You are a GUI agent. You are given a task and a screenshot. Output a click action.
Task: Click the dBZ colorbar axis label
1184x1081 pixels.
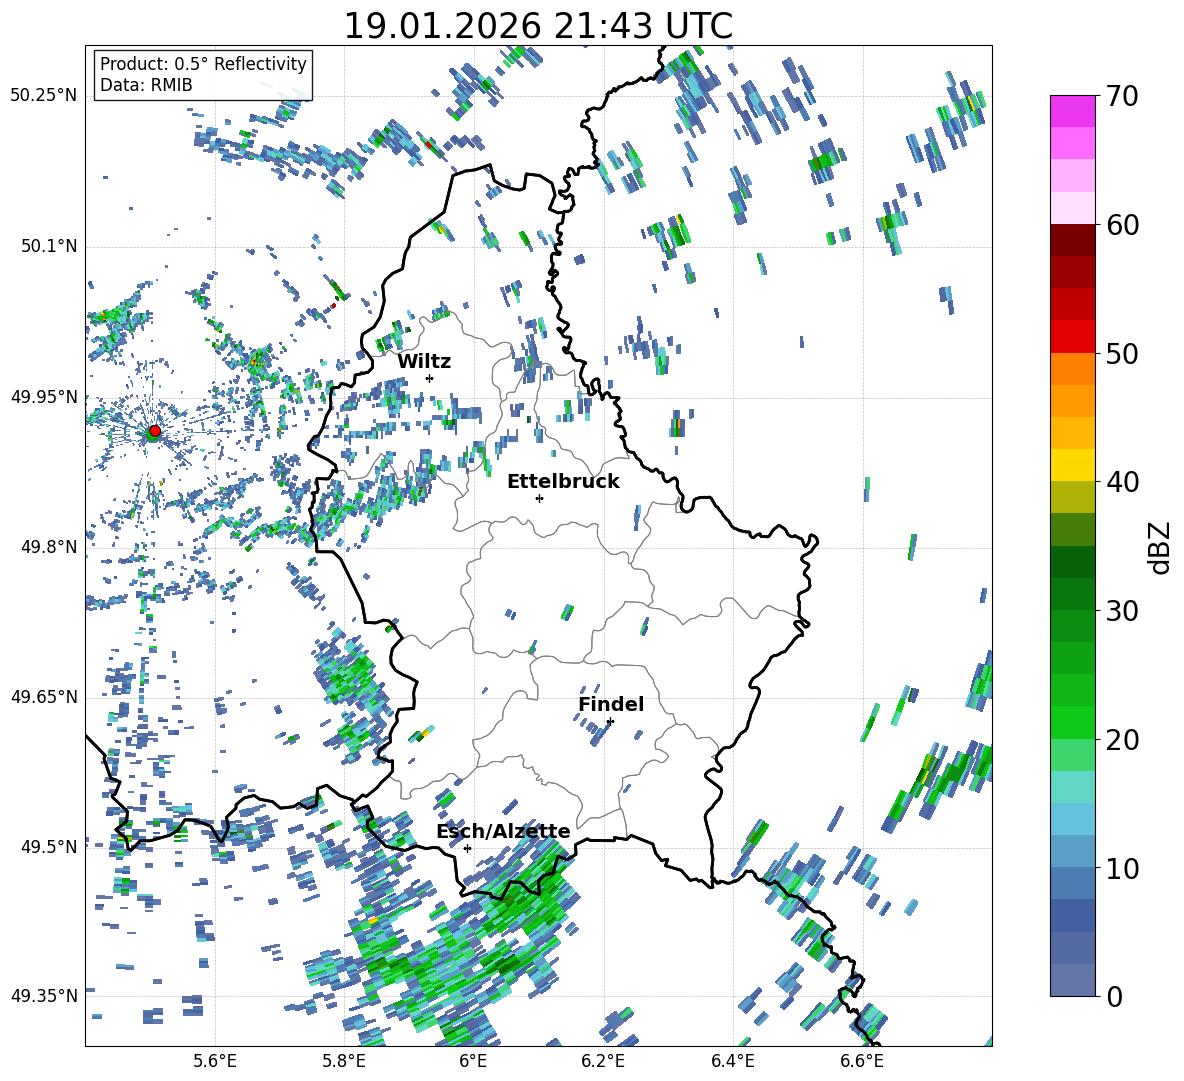coord(1161,547)
